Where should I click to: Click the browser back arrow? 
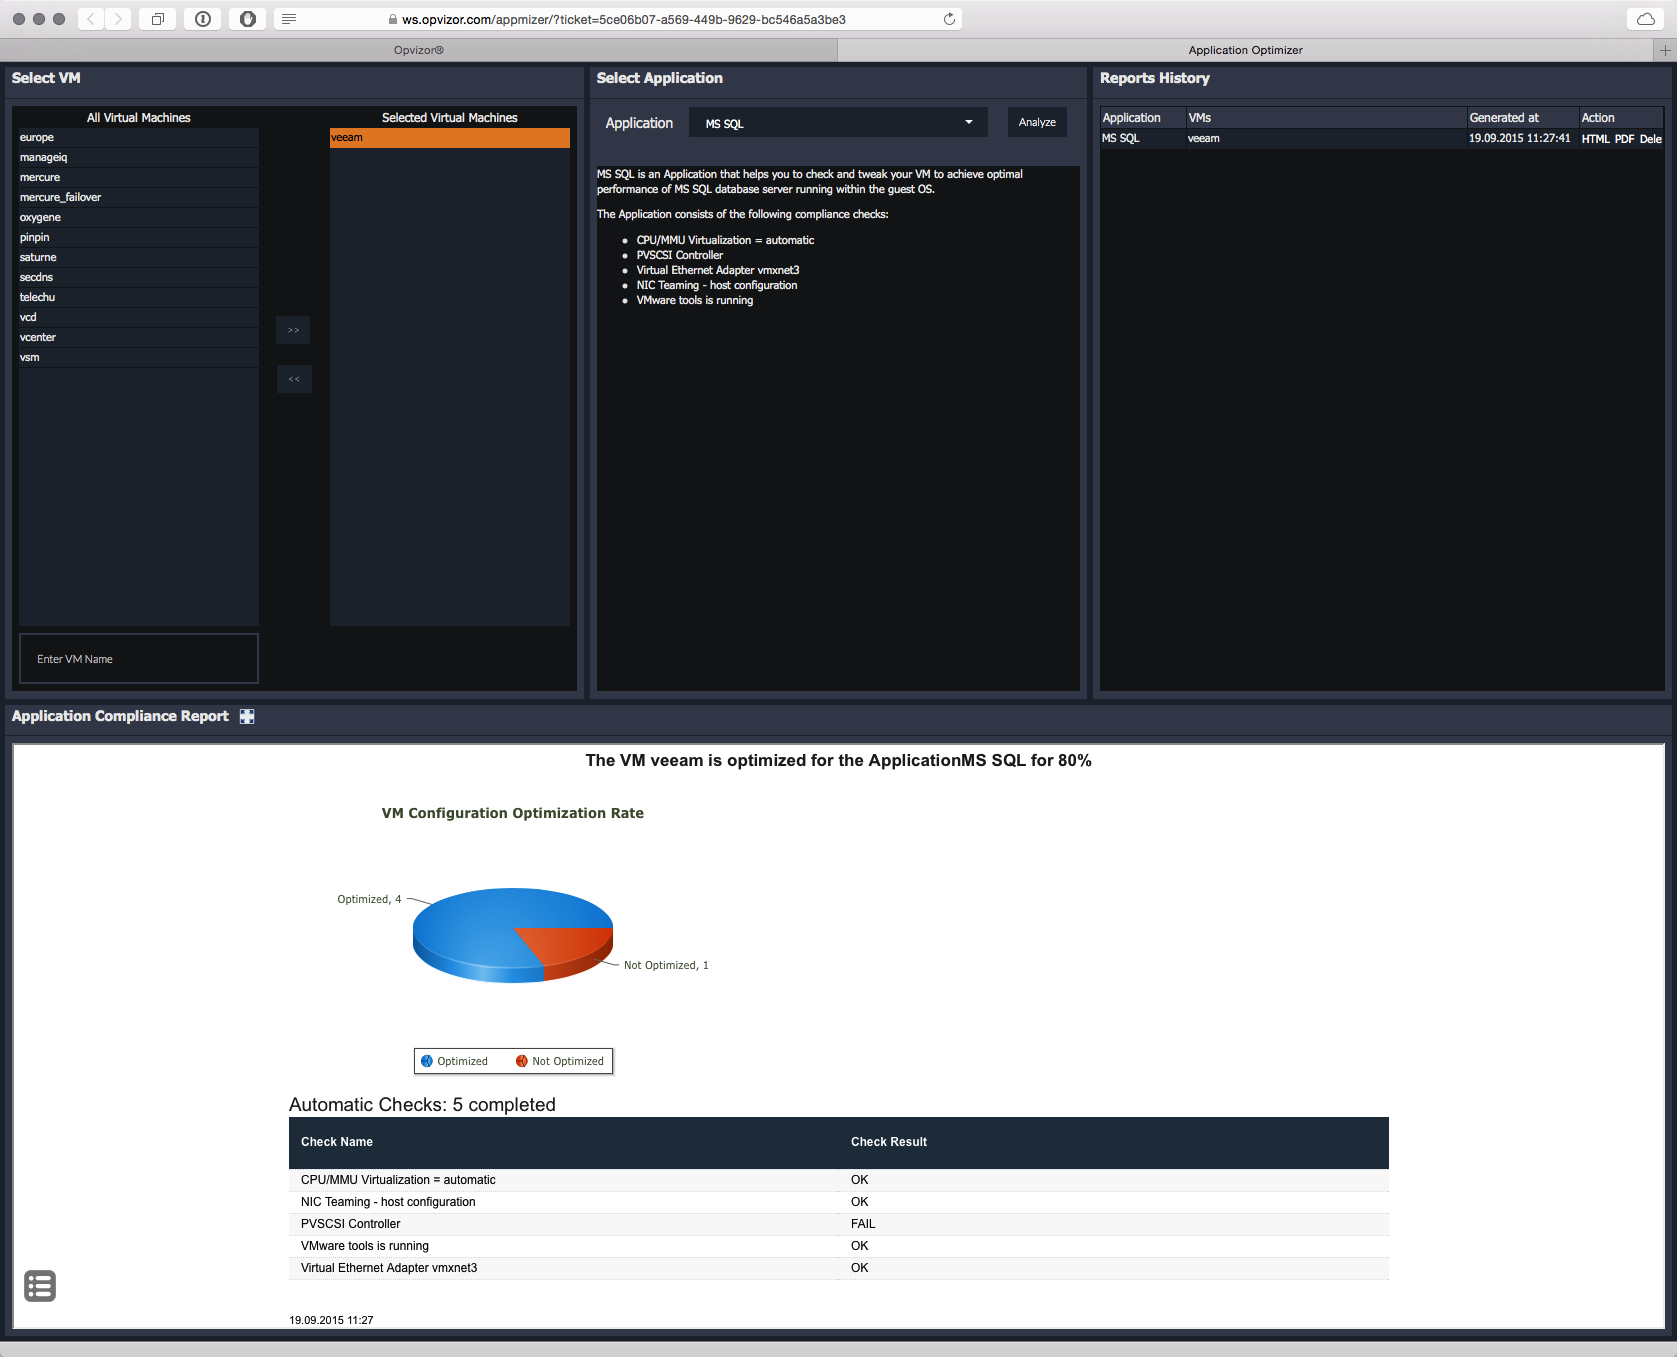point(91,19)
